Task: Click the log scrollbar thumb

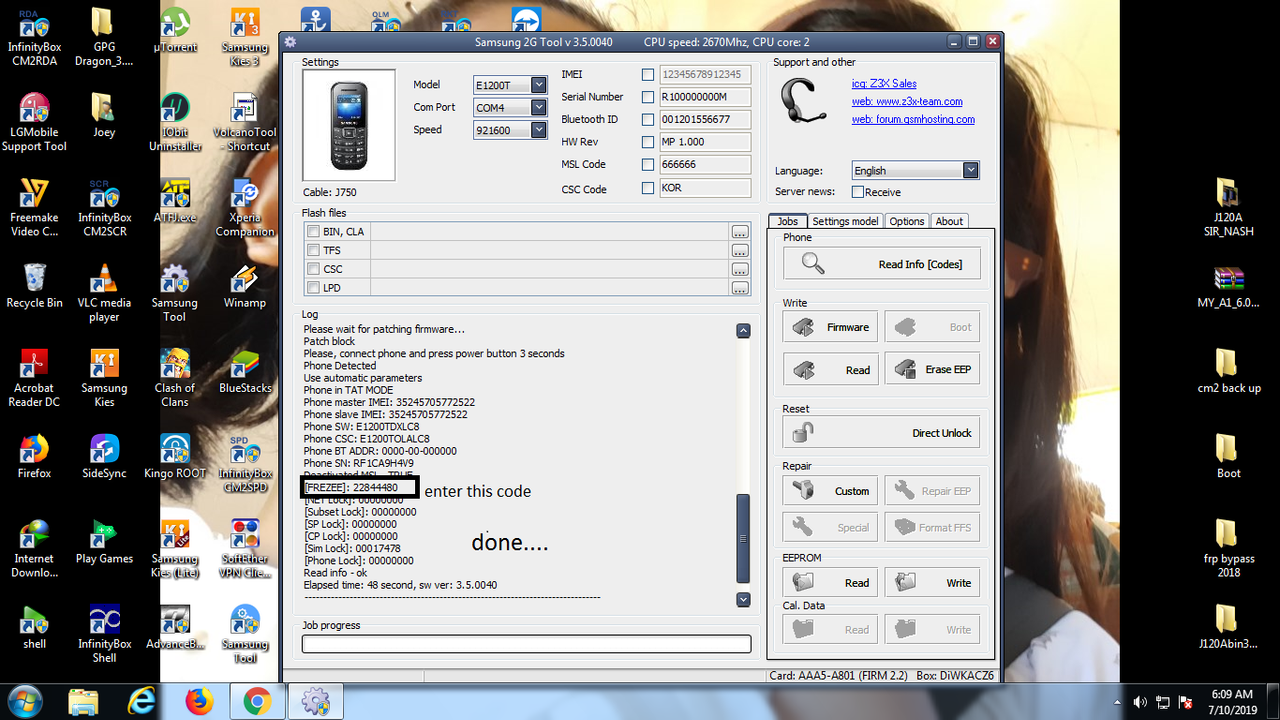Action: tap(743, 537)
